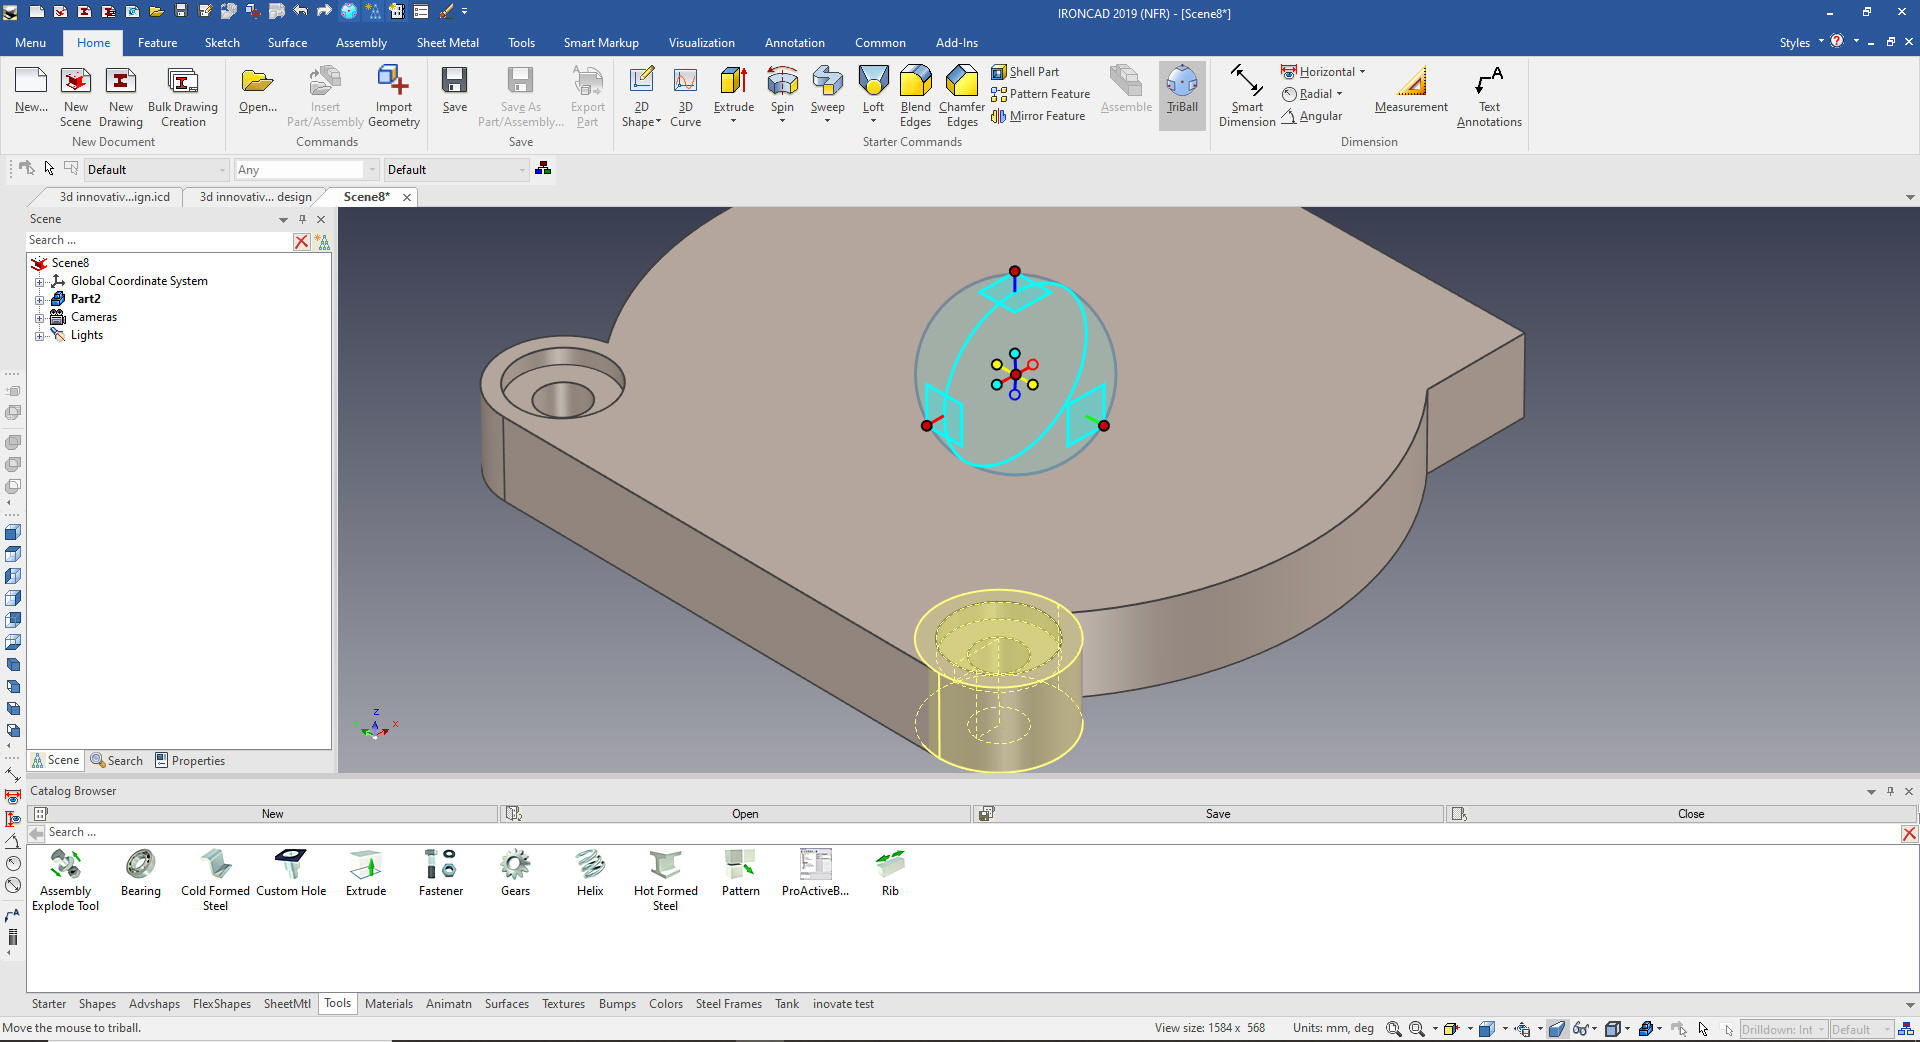The image size is (1920, 1042).
Task: Open the Smart Dimension tool
Action: tap(1246, 94)
